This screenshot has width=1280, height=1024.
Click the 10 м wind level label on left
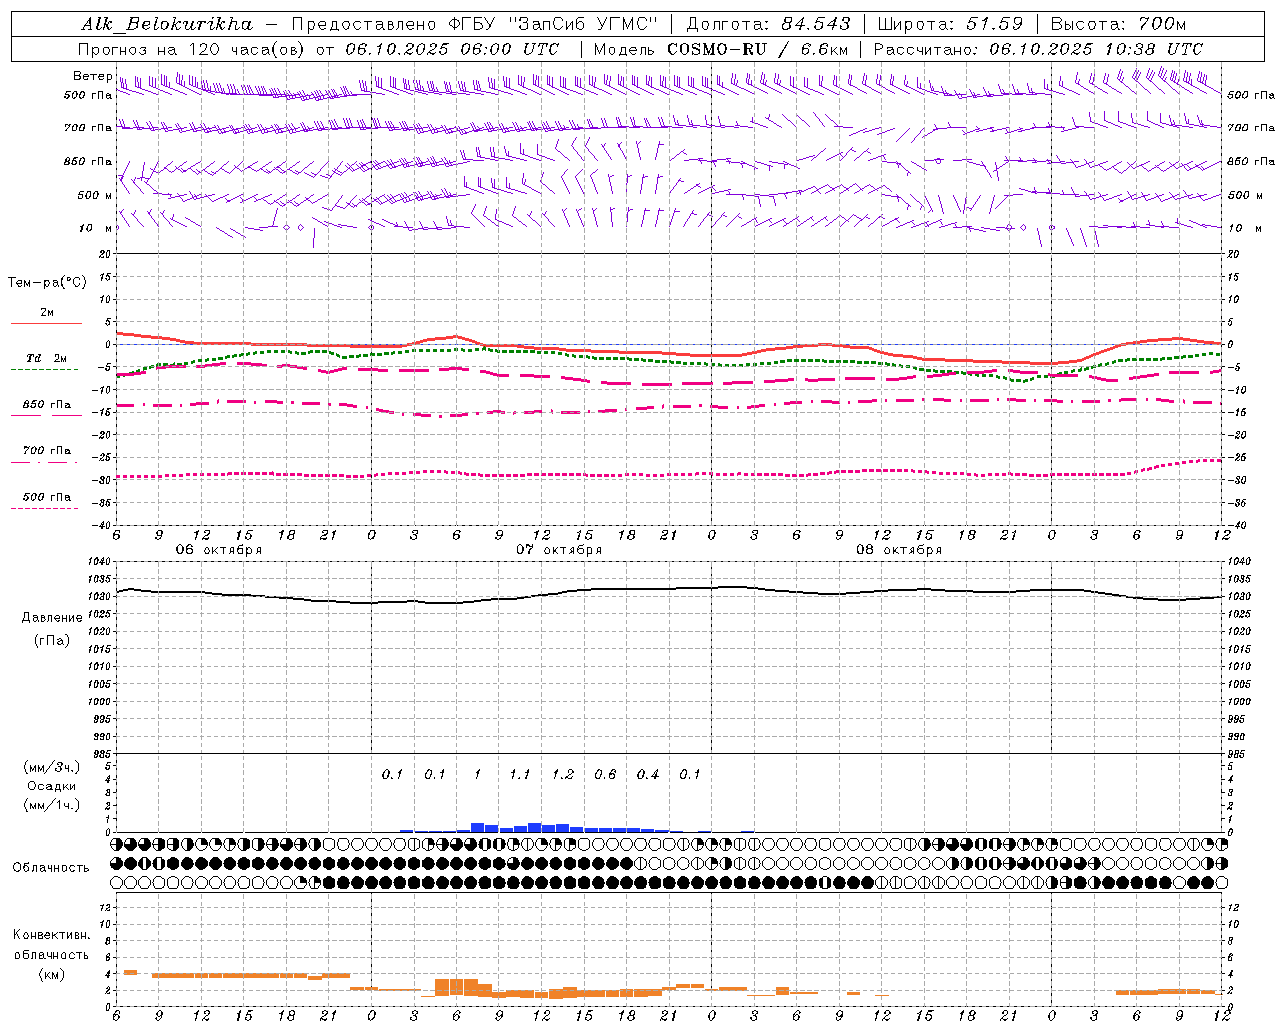tap(96, 228)
